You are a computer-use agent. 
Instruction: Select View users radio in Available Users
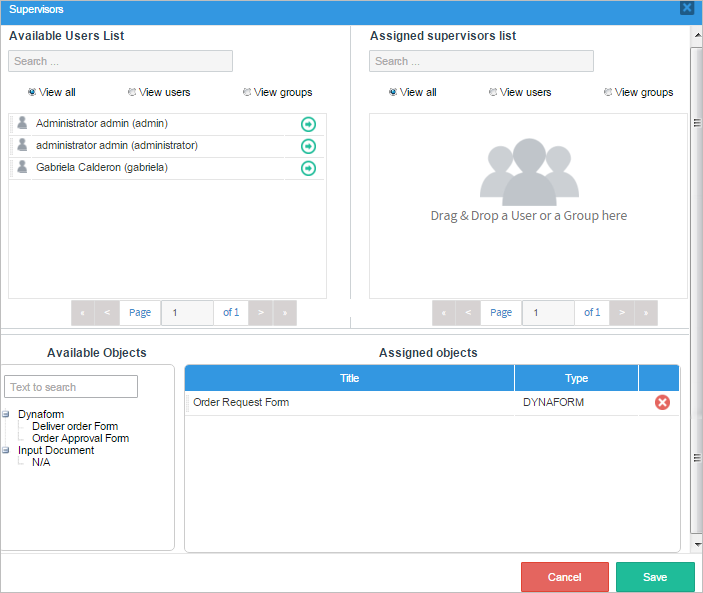[133, 92]
